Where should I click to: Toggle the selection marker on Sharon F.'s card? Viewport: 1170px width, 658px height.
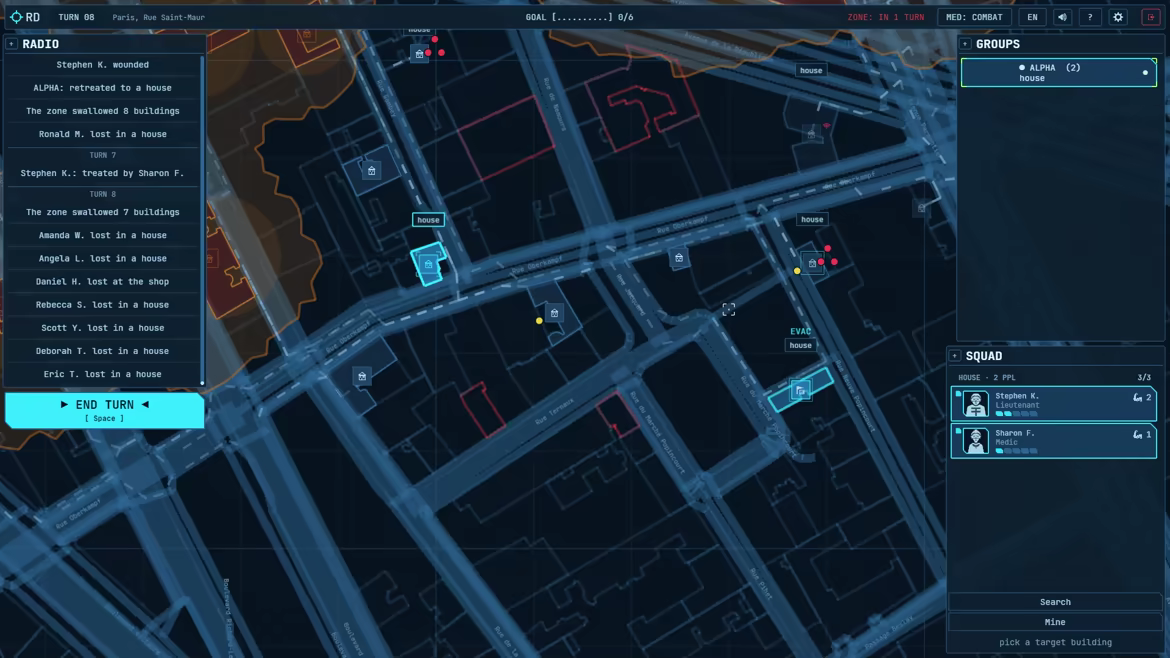point(958,430)
